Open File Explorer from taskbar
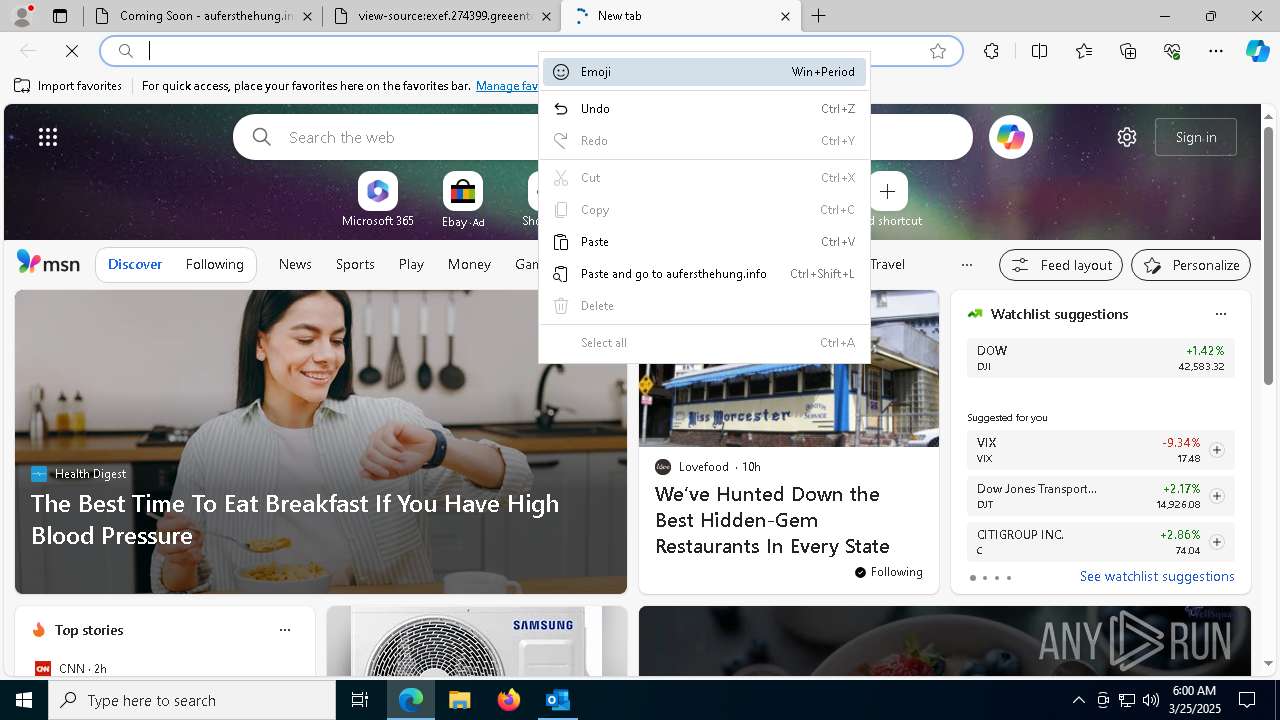The height and width of the screenshot is (720, 1280). [x=459, y=700]
